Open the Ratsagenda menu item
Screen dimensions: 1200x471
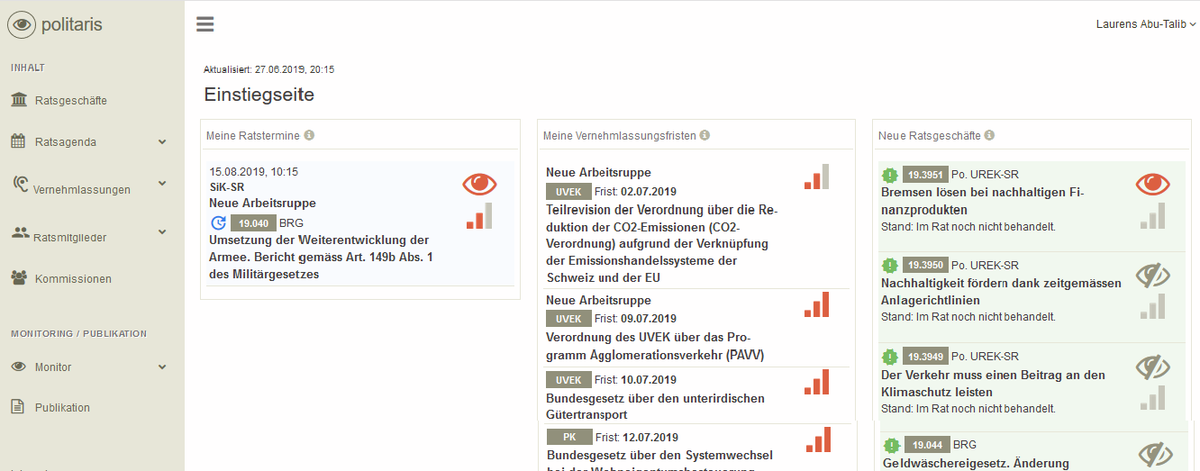click(x=65, y=142)
